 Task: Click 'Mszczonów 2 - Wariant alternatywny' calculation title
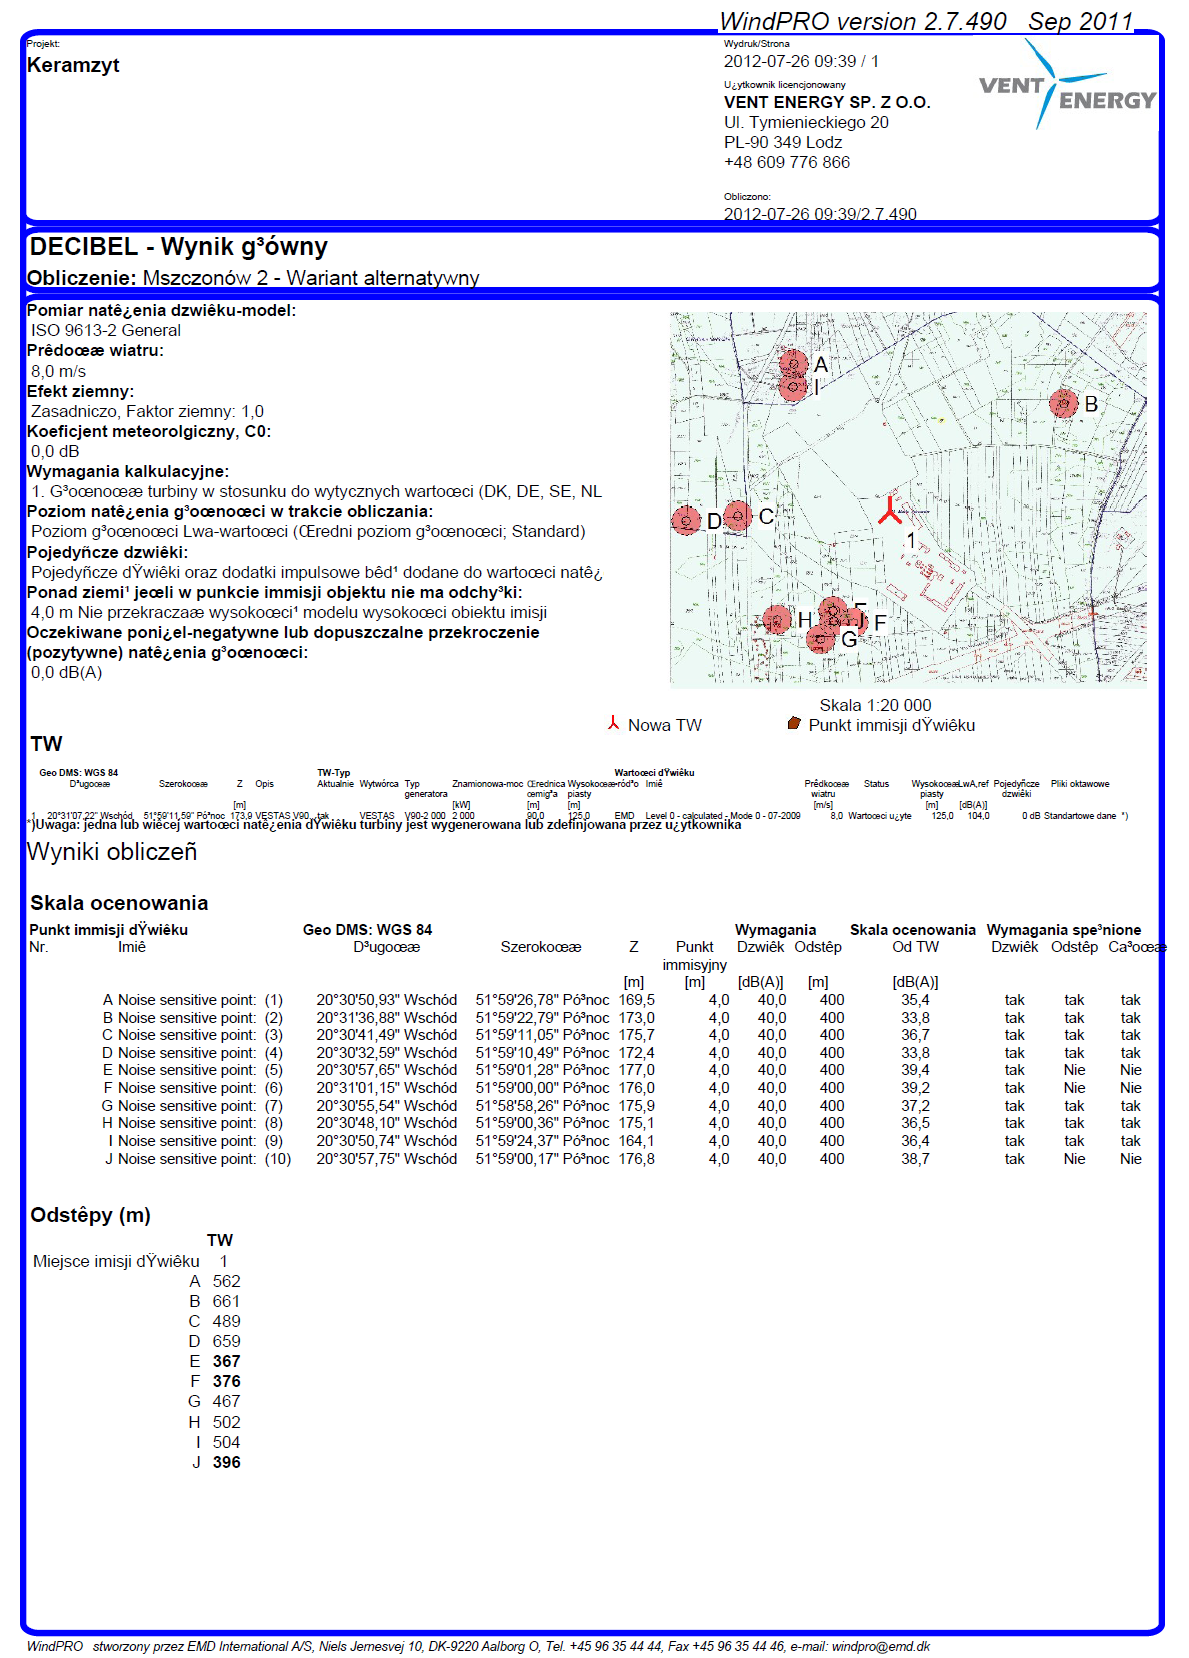coord(311,278)
